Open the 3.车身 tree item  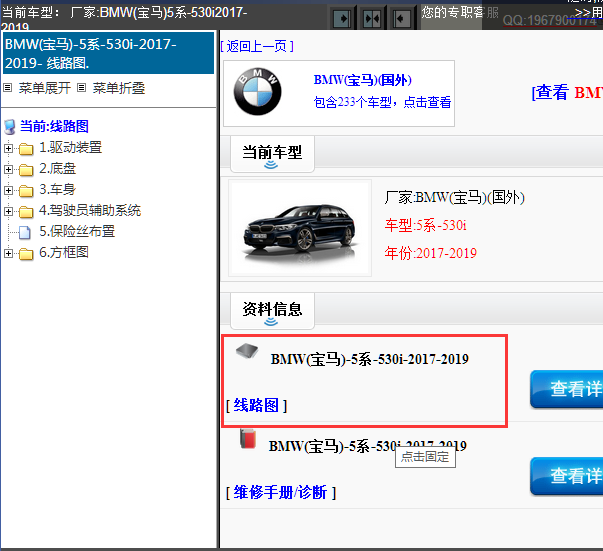[x=57, y=189]
